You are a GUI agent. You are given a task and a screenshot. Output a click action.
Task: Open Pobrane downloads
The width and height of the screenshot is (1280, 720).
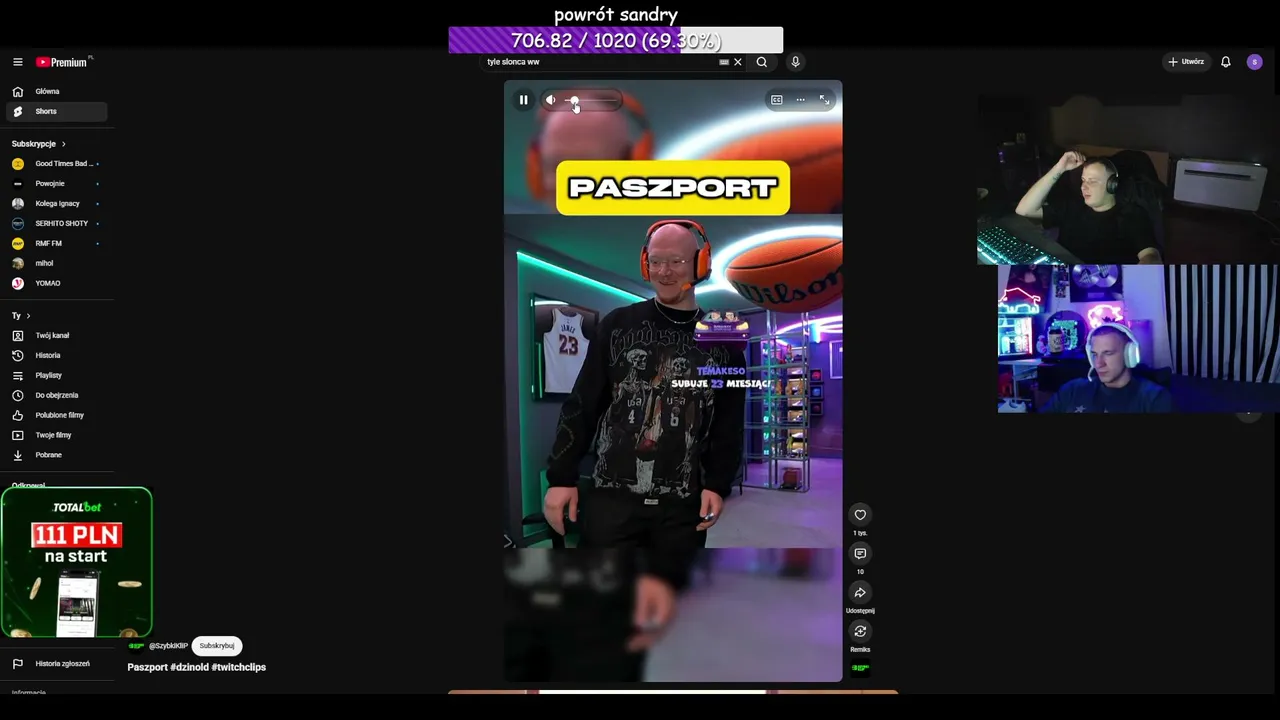click(x=56, y=455)
